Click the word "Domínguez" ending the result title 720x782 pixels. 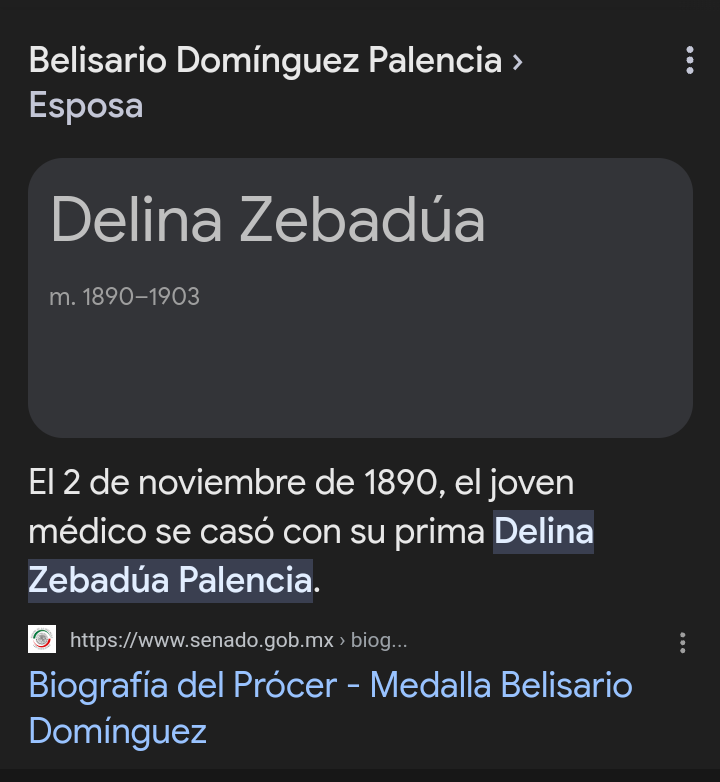[118, 731]
